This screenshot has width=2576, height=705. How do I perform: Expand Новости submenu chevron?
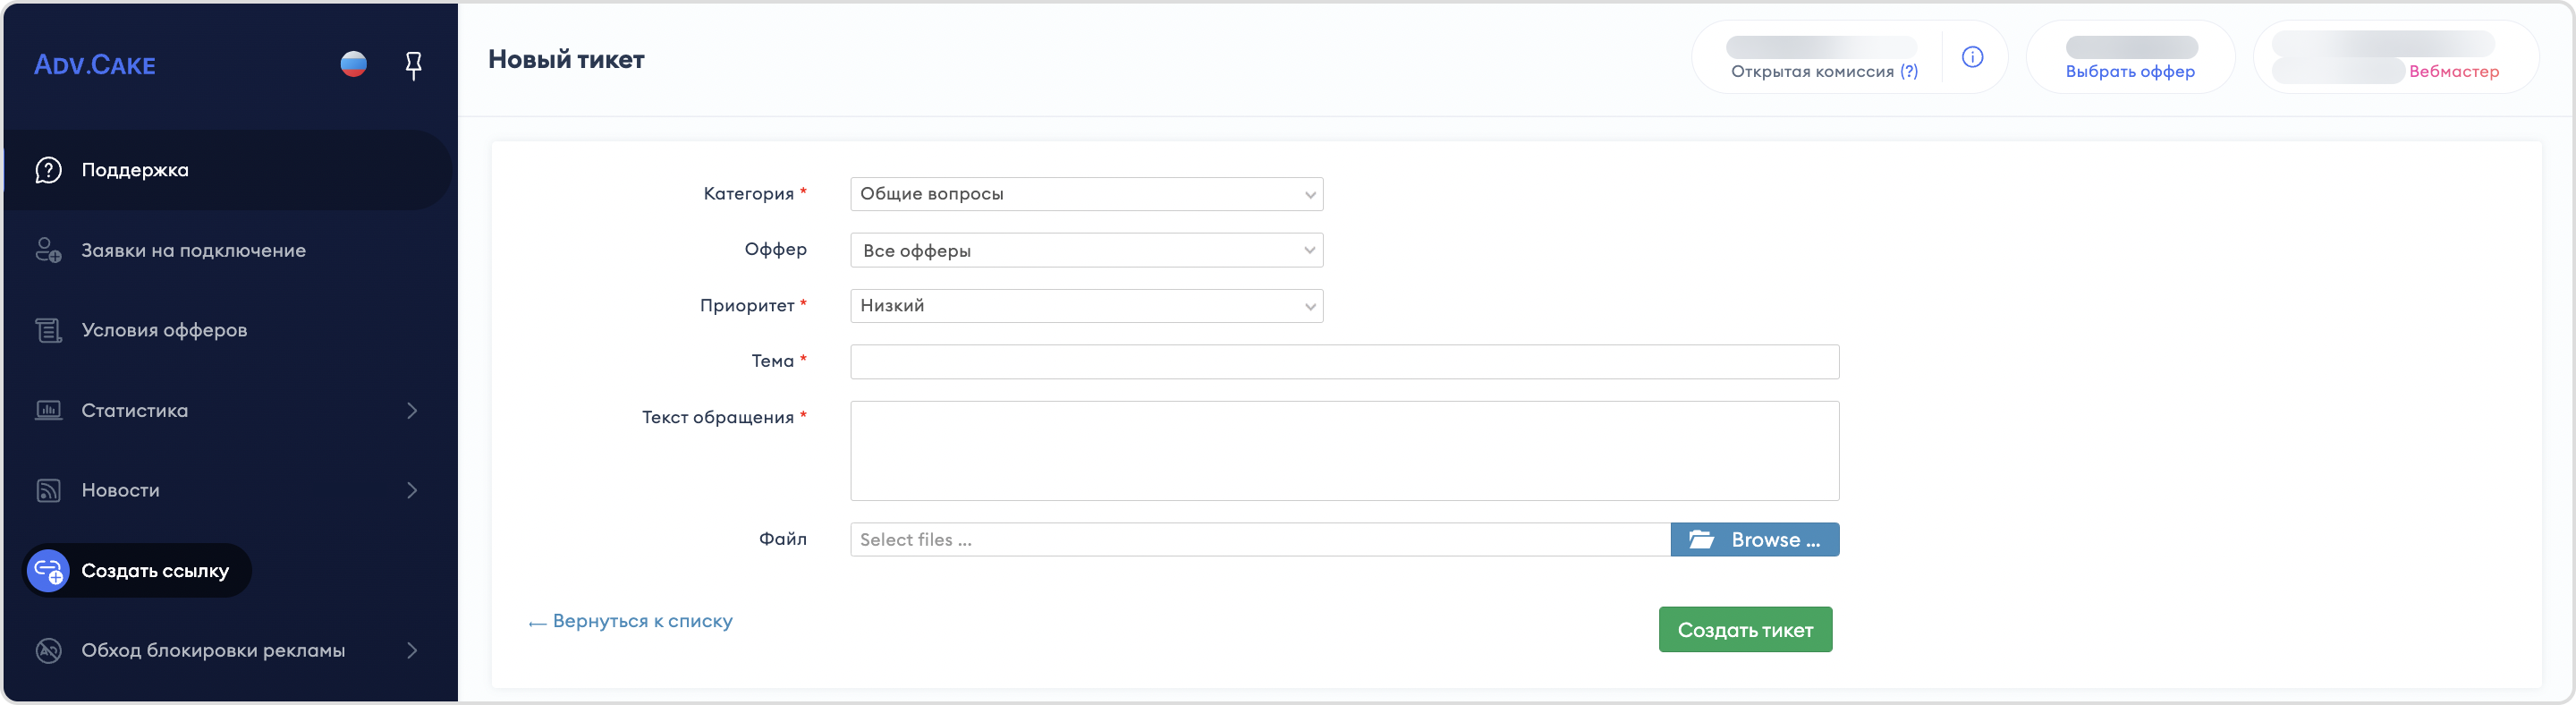pos(412,490)
